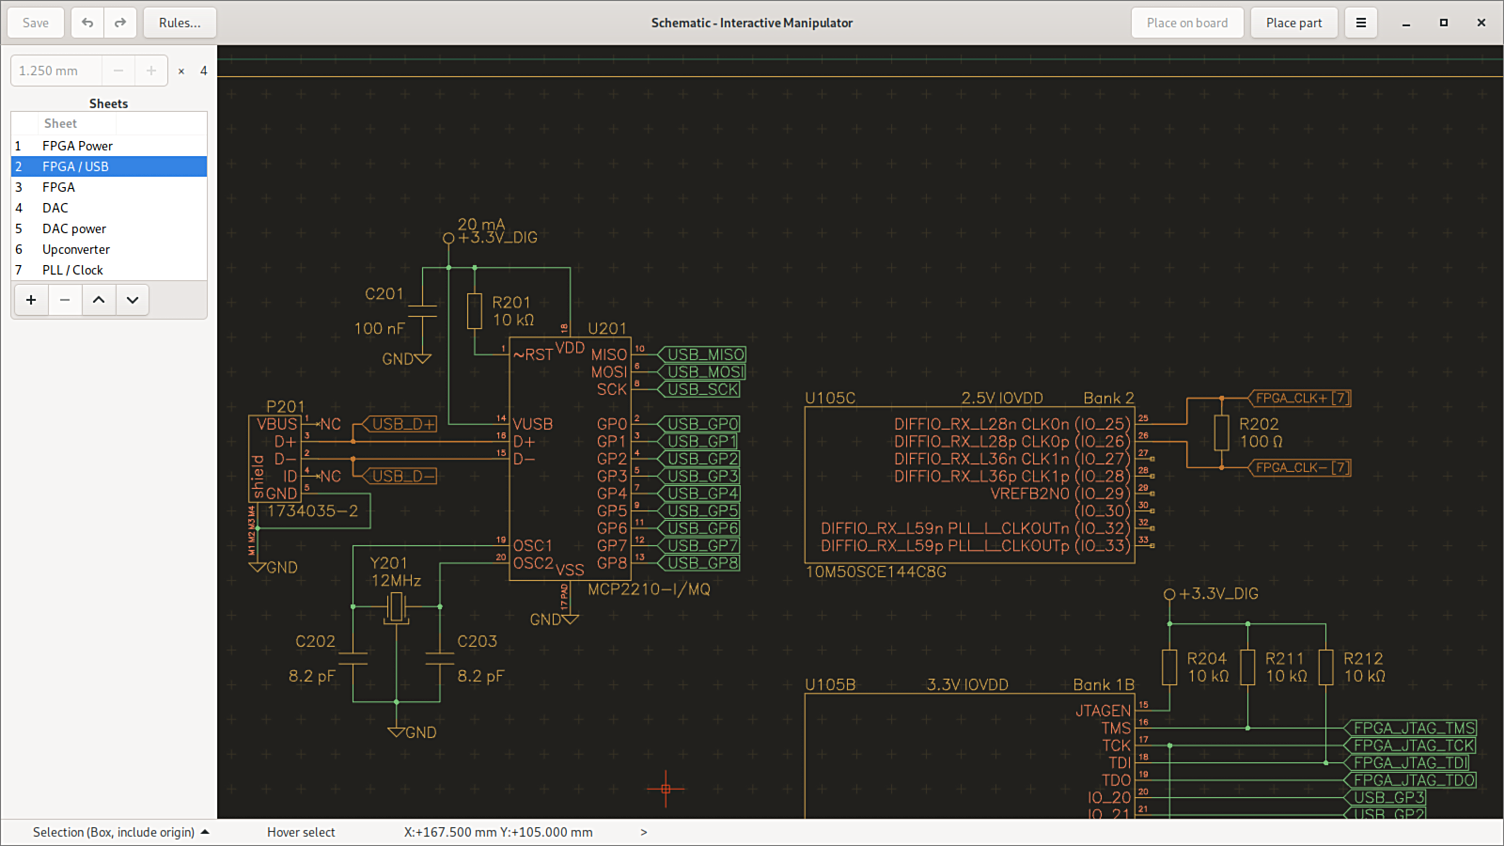
Task: Remove sheet using minus icon
Action: [x=65, y=300]
